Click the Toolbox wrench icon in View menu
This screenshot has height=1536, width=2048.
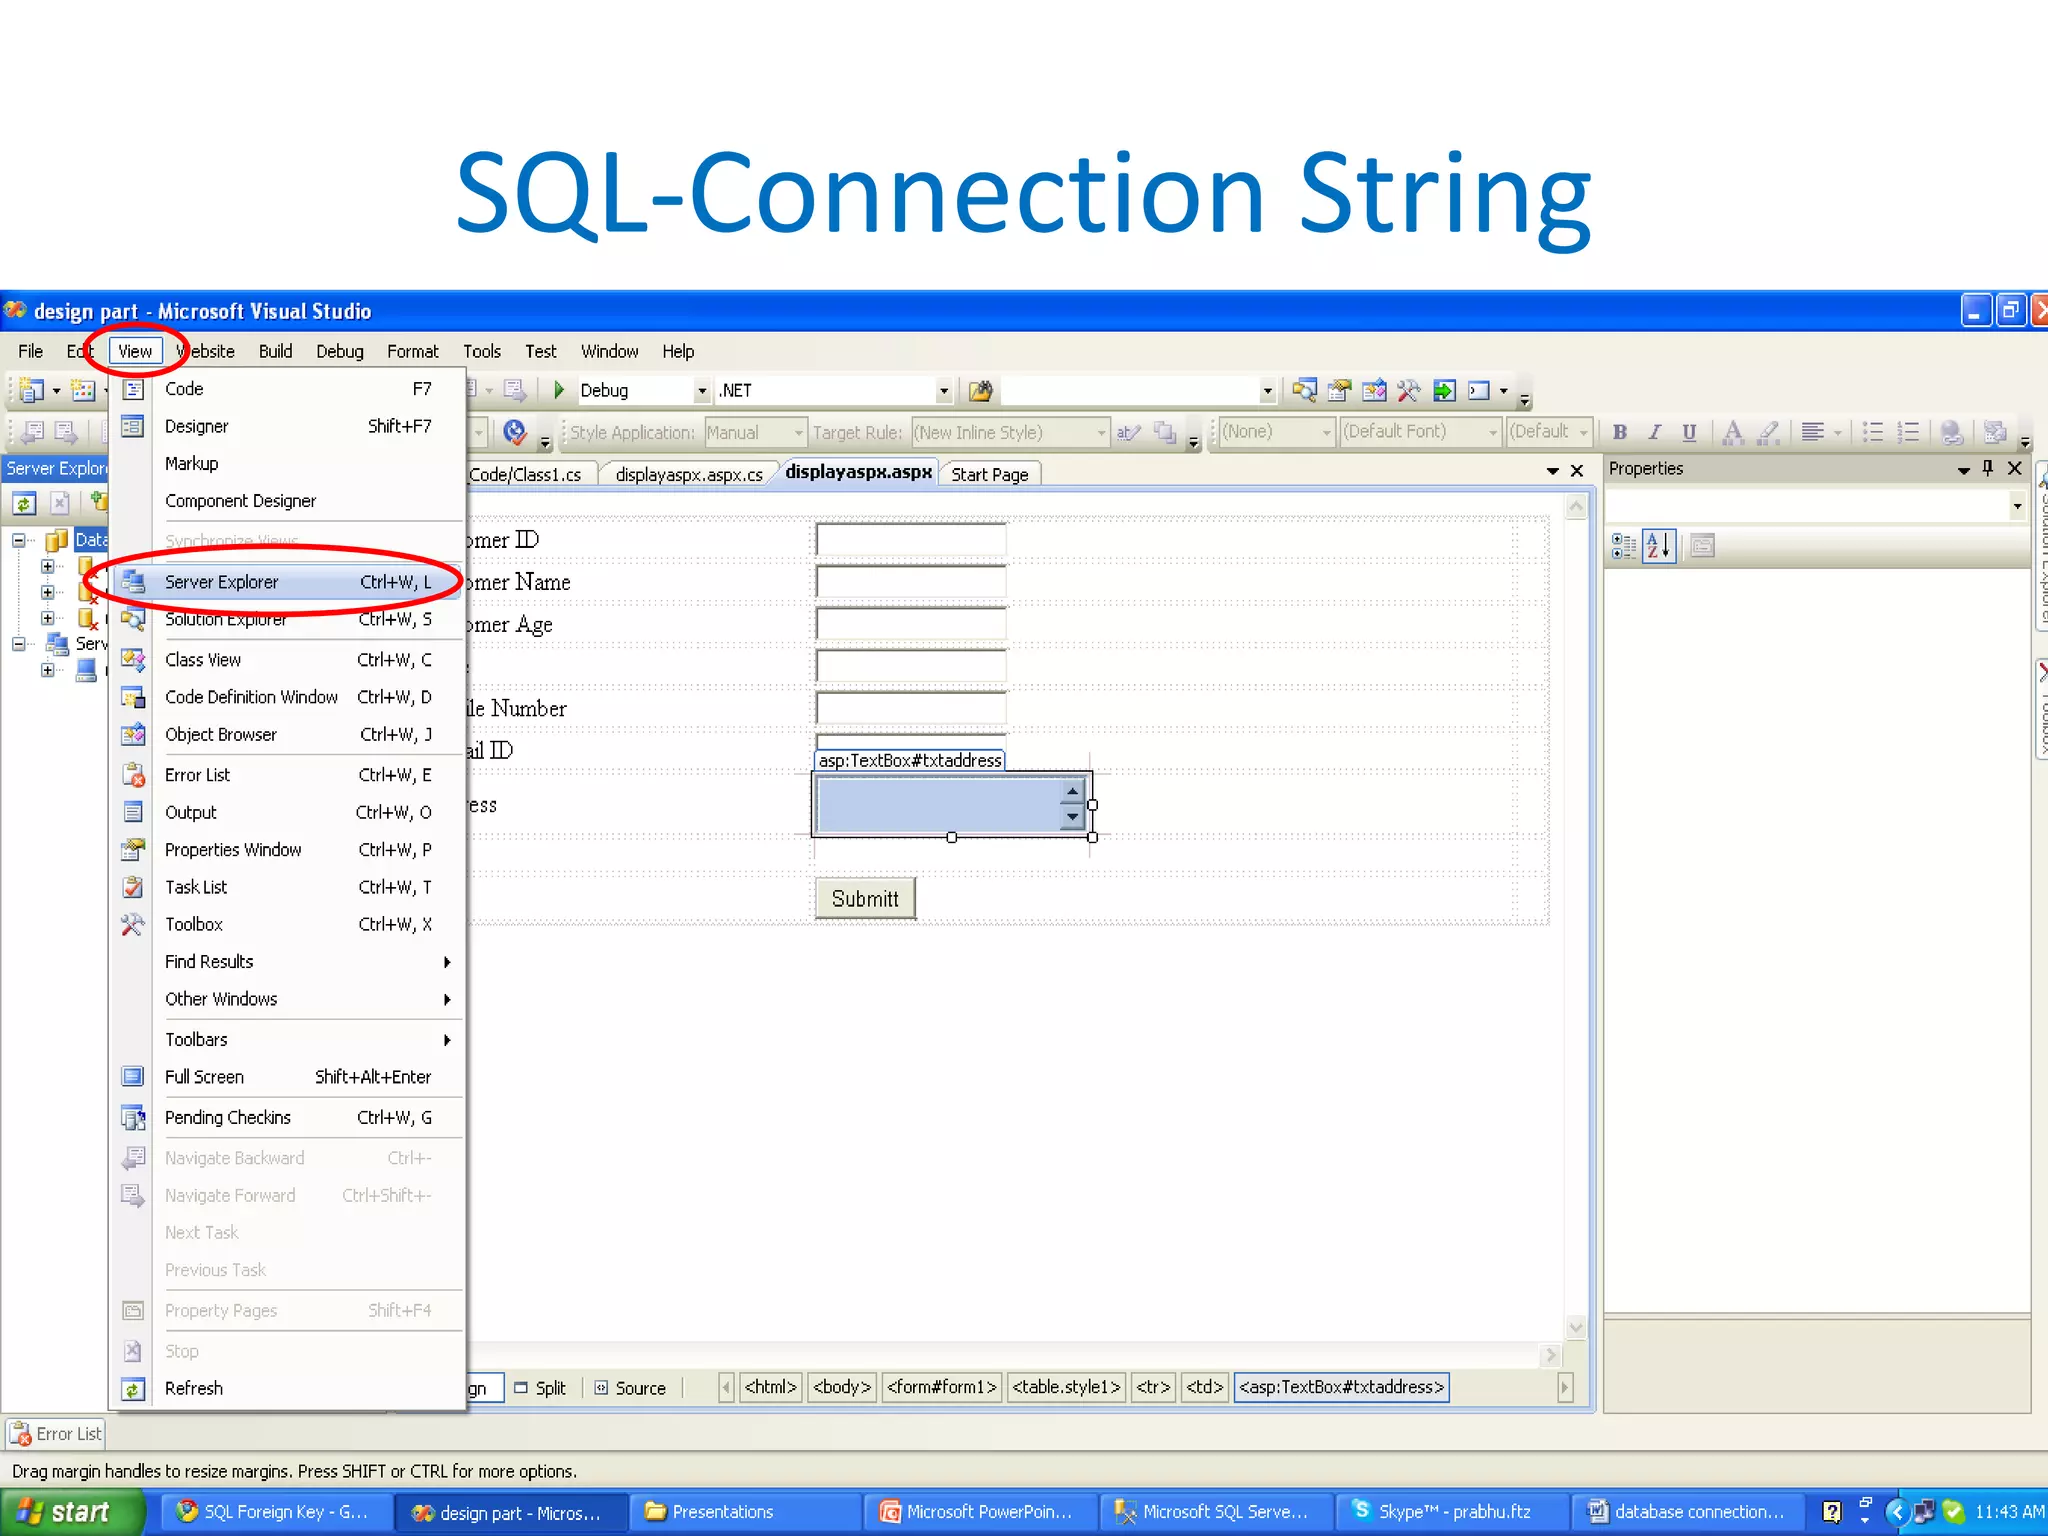133,925
